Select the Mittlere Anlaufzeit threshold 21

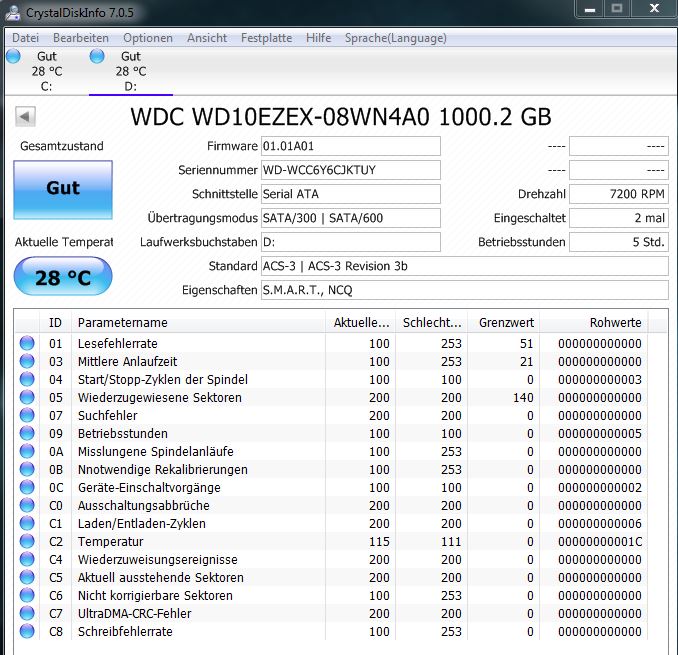pyautogui.click(x=526, y=361)
